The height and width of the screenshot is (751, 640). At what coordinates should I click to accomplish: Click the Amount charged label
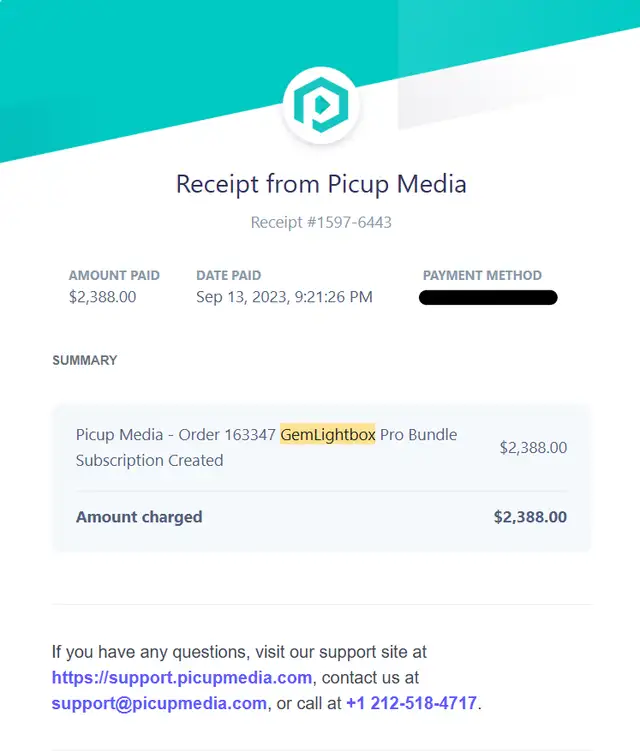139,517
